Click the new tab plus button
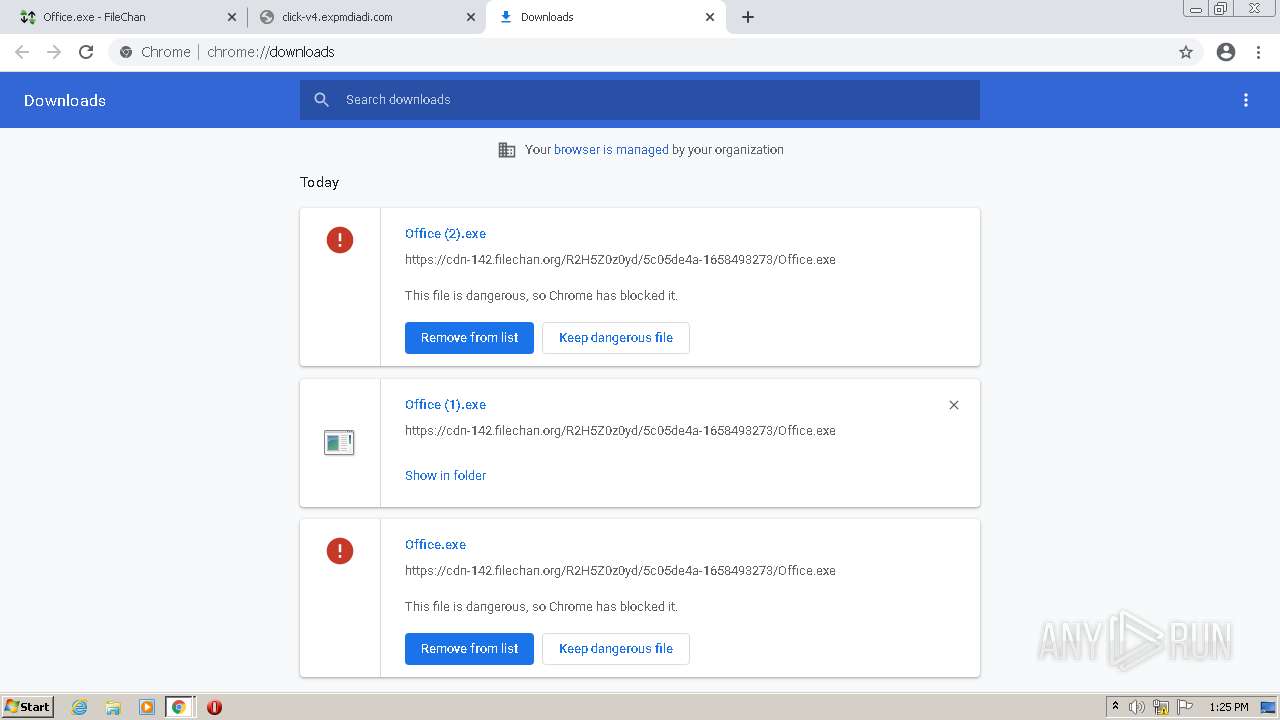Screen dimensions: 1280x720 [x=748, y=17]
